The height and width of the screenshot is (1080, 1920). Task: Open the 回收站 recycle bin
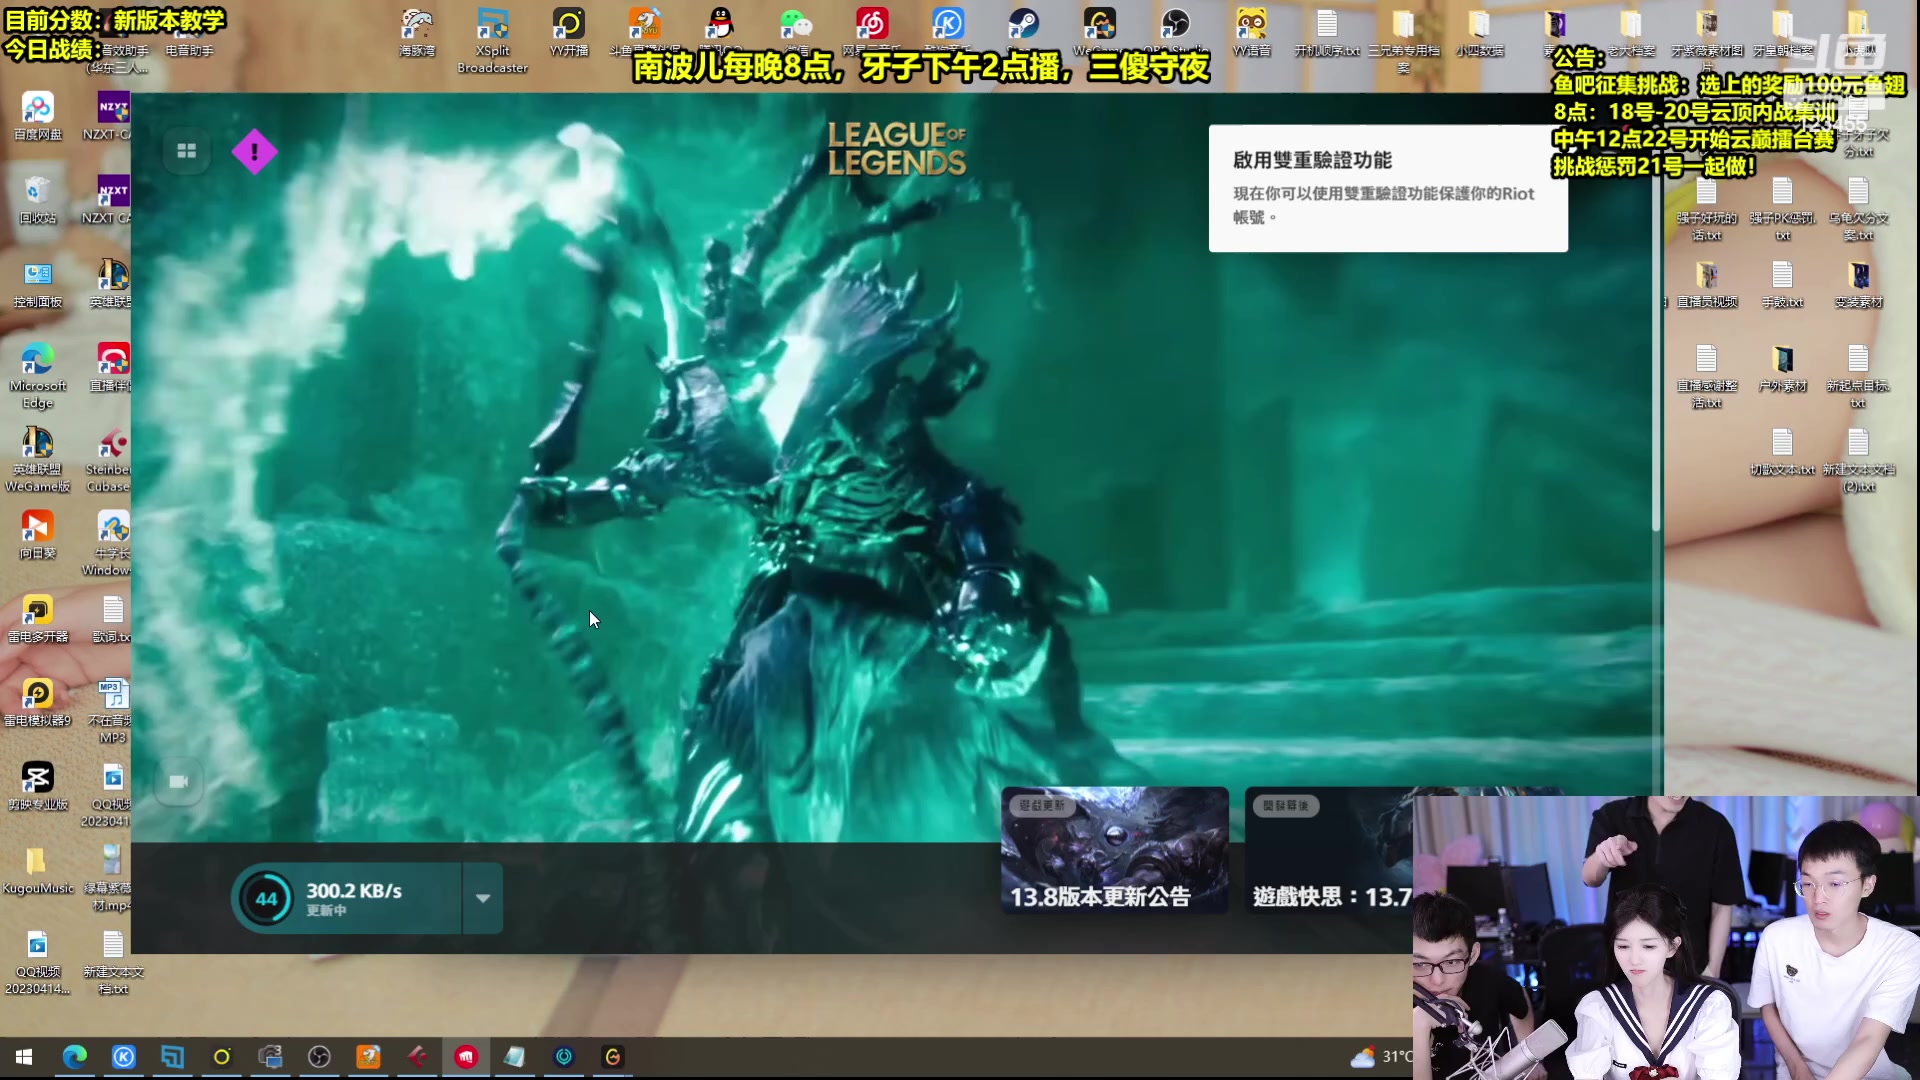click(38, 200)
